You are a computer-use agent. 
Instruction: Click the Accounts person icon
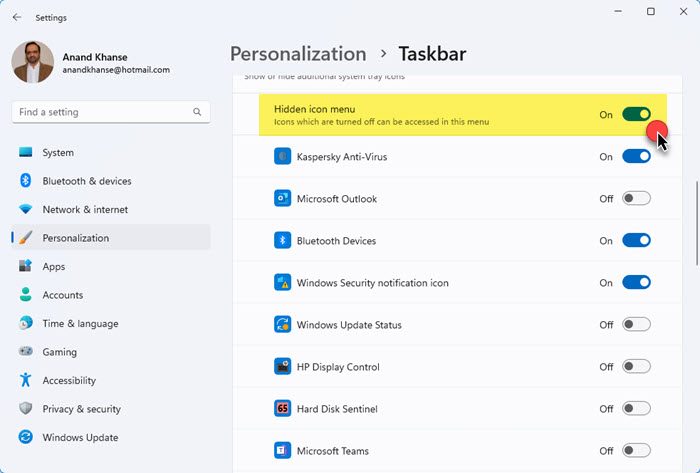coord(26,295)
